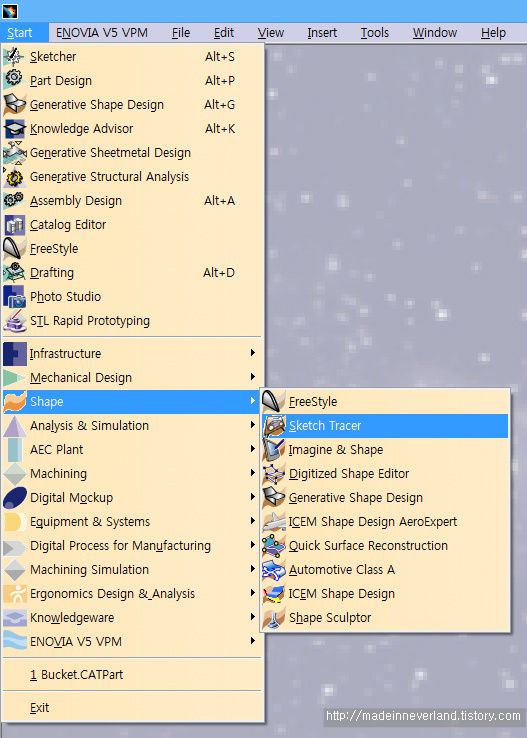Click the Automotive Class A icon
Viewport: 527px width, 738px height.
pos(274,570)
